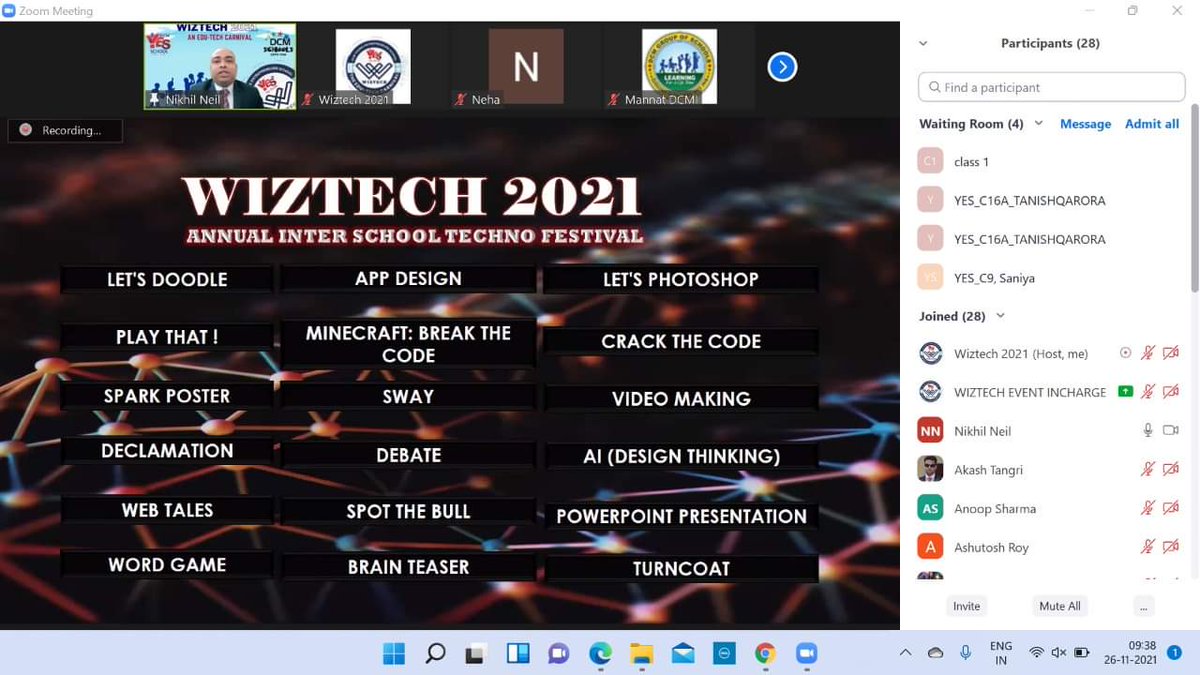Admit all waiting room participants

click(1152, 124)
